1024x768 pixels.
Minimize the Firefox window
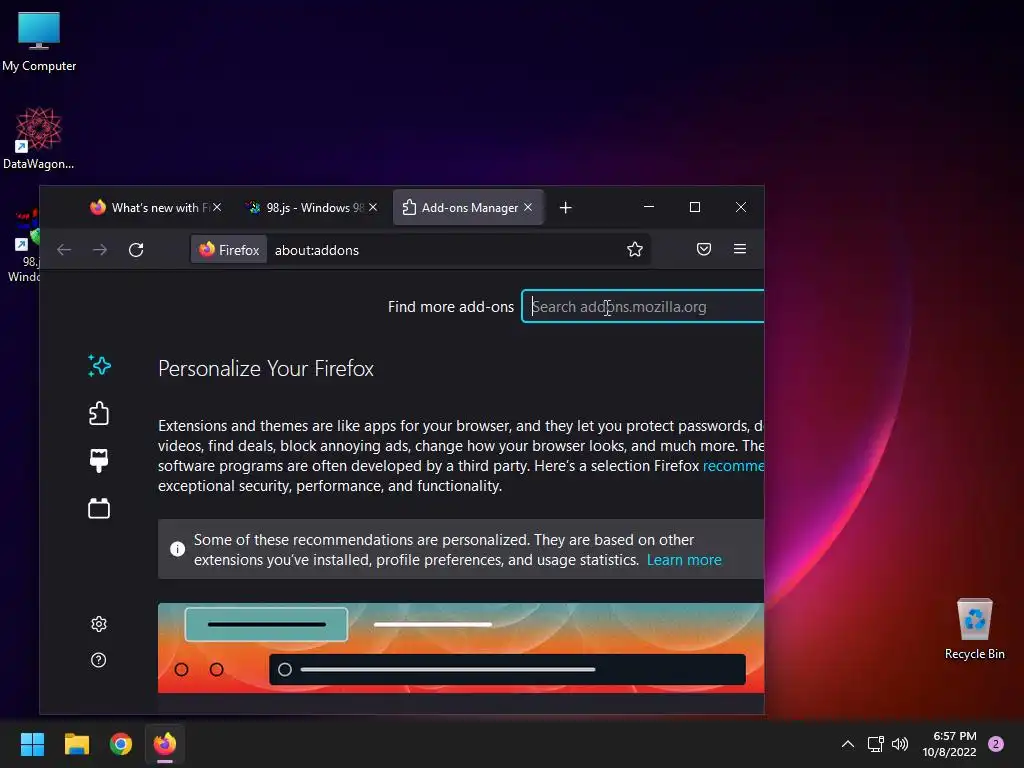coord(649,207)
